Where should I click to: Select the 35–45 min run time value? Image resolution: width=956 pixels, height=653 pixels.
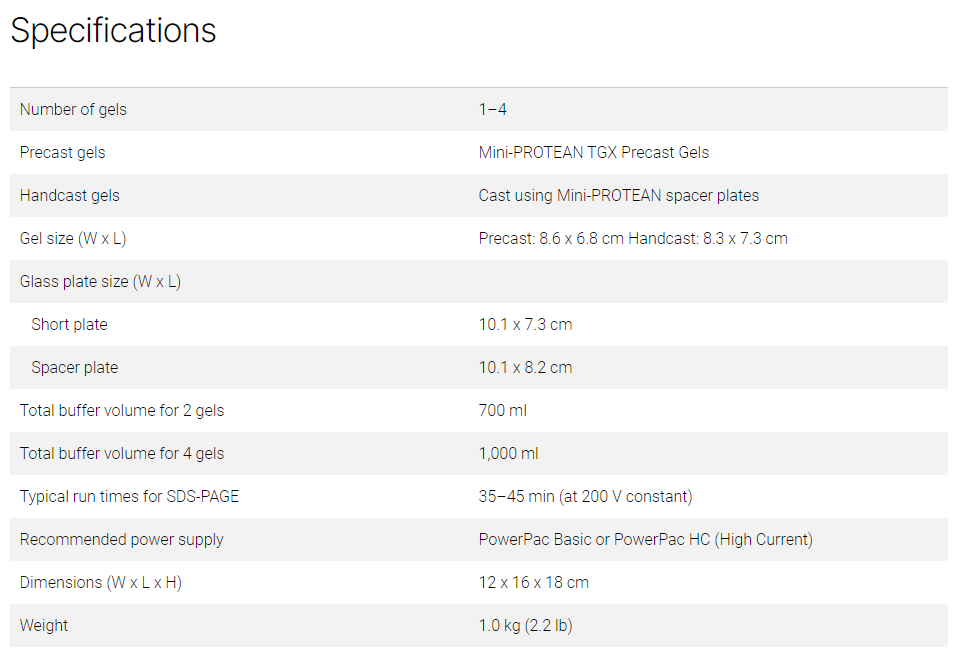(585, 496)
